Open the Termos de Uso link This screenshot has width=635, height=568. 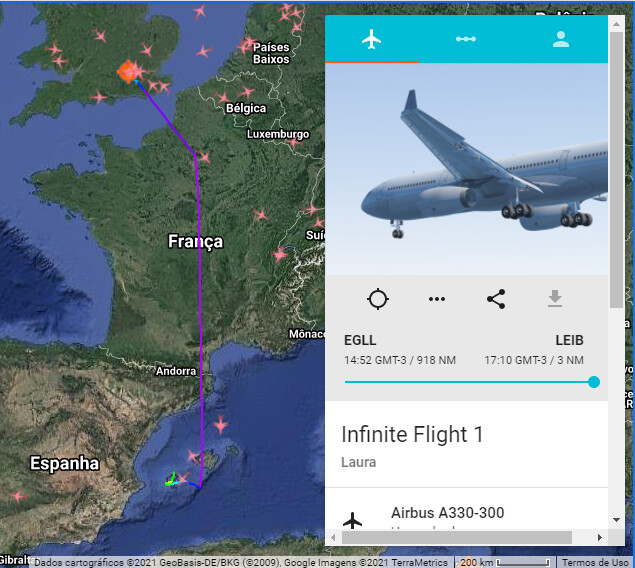tap(595, 562)
